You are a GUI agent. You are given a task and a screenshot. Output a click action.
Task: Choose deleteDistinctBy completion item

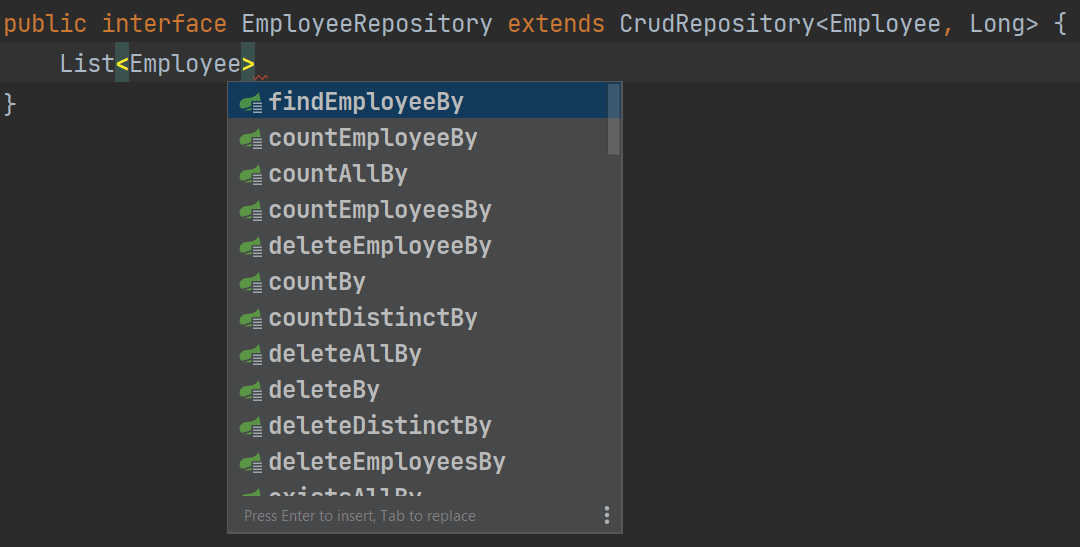(380, 426)
